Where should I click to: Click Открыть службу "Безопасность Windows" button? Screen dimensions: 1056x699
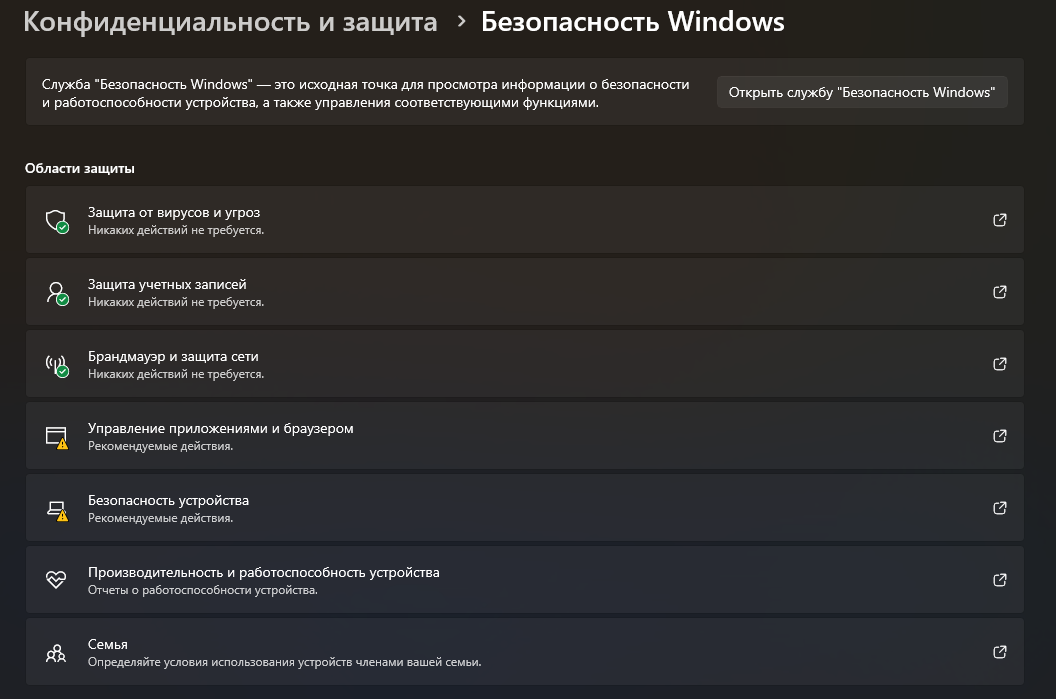click(862, 92)
